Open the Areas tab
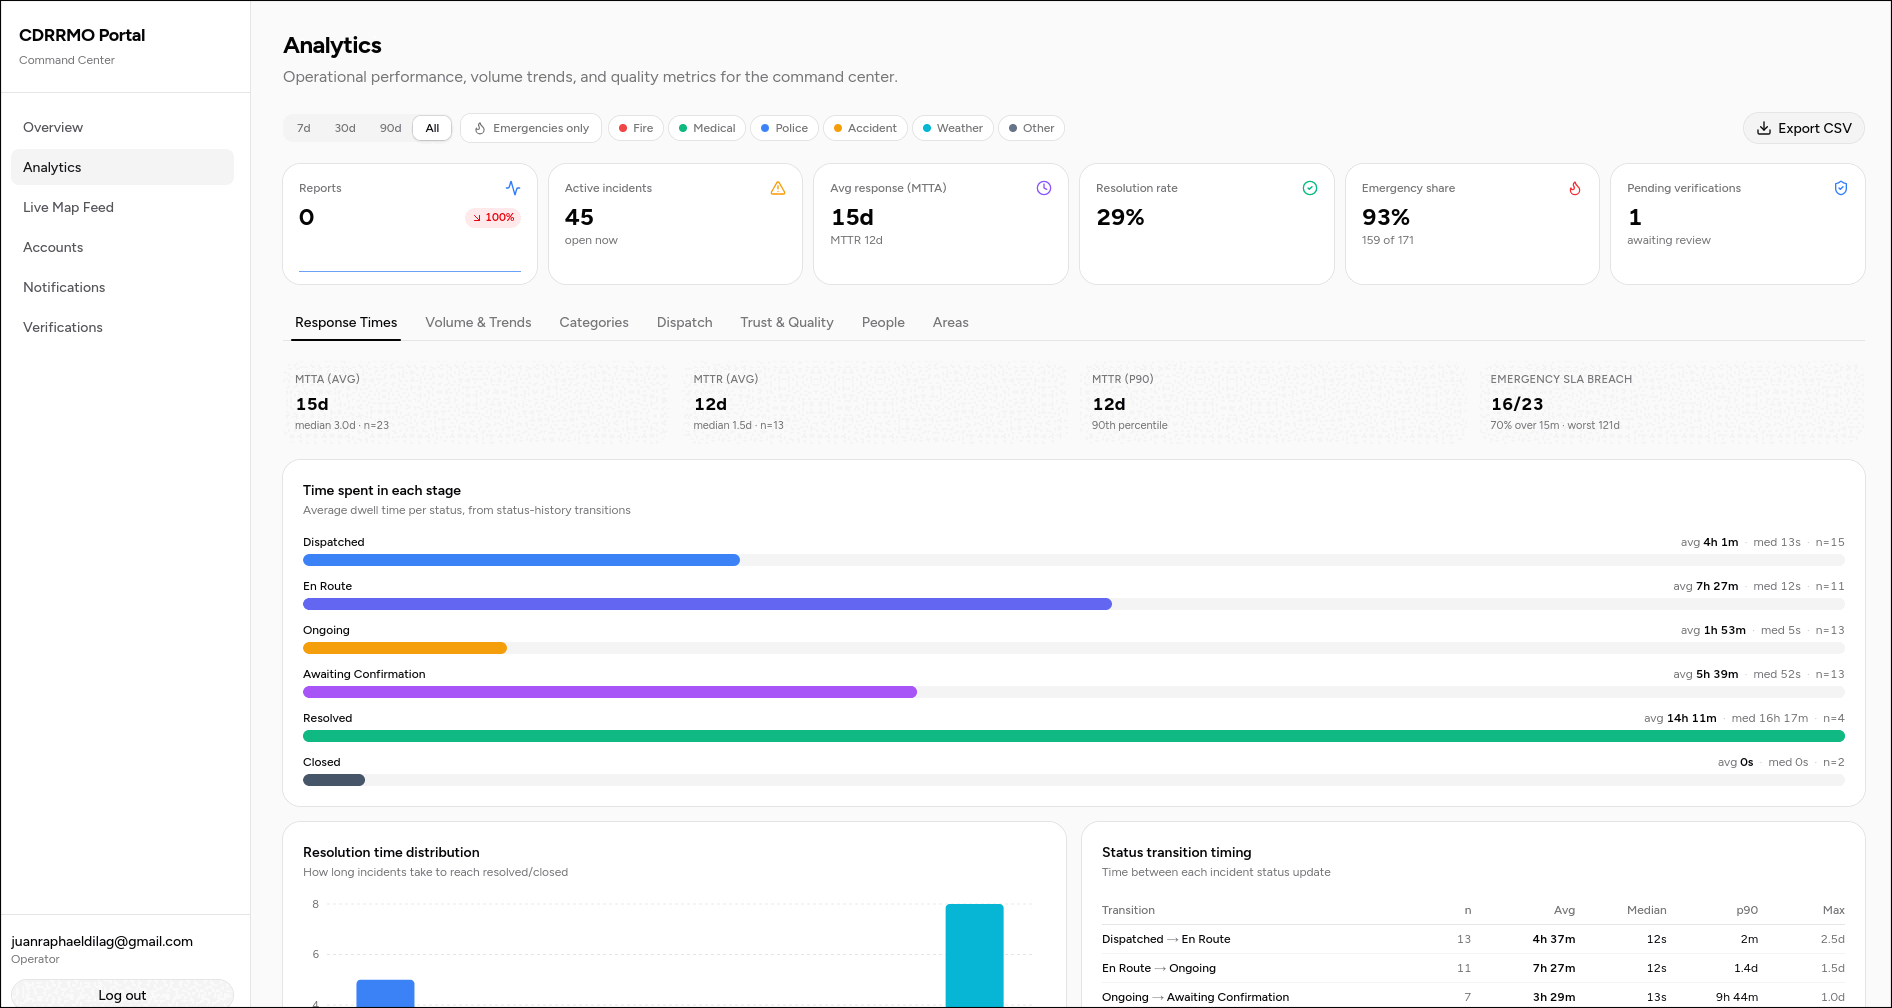1892x1008 pixels. pos(951,322)
